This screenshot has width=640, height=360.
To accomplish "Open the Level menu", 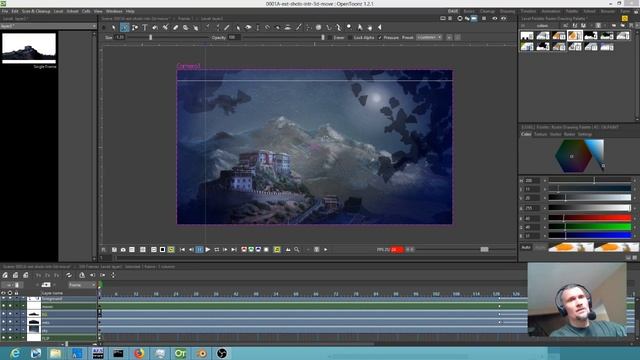I will click(x=58, y=11).
